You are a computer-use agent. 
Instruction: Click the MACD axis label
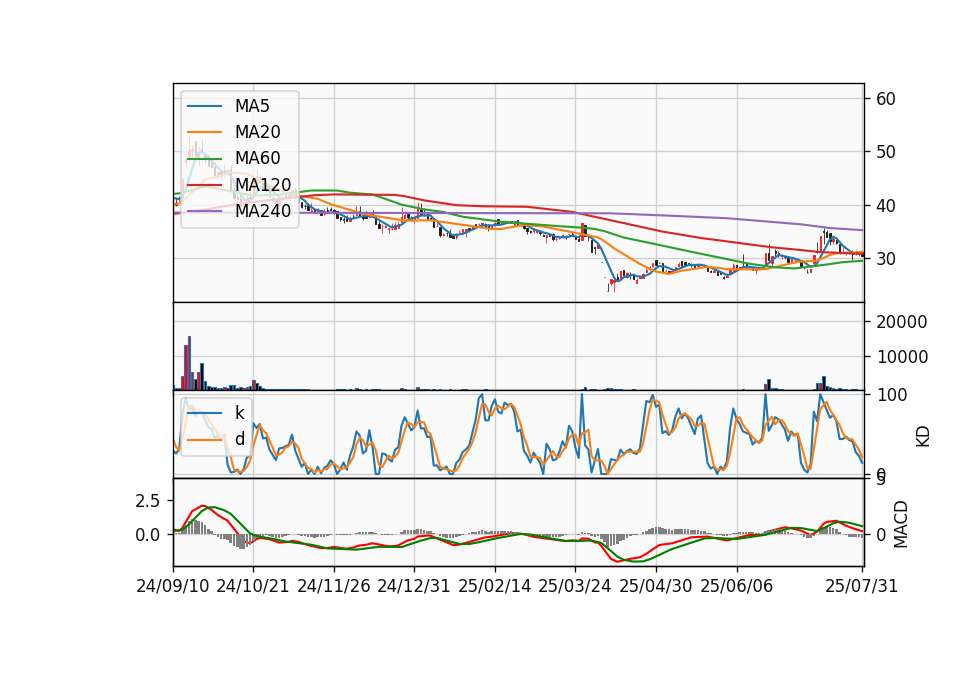point(901,524)
